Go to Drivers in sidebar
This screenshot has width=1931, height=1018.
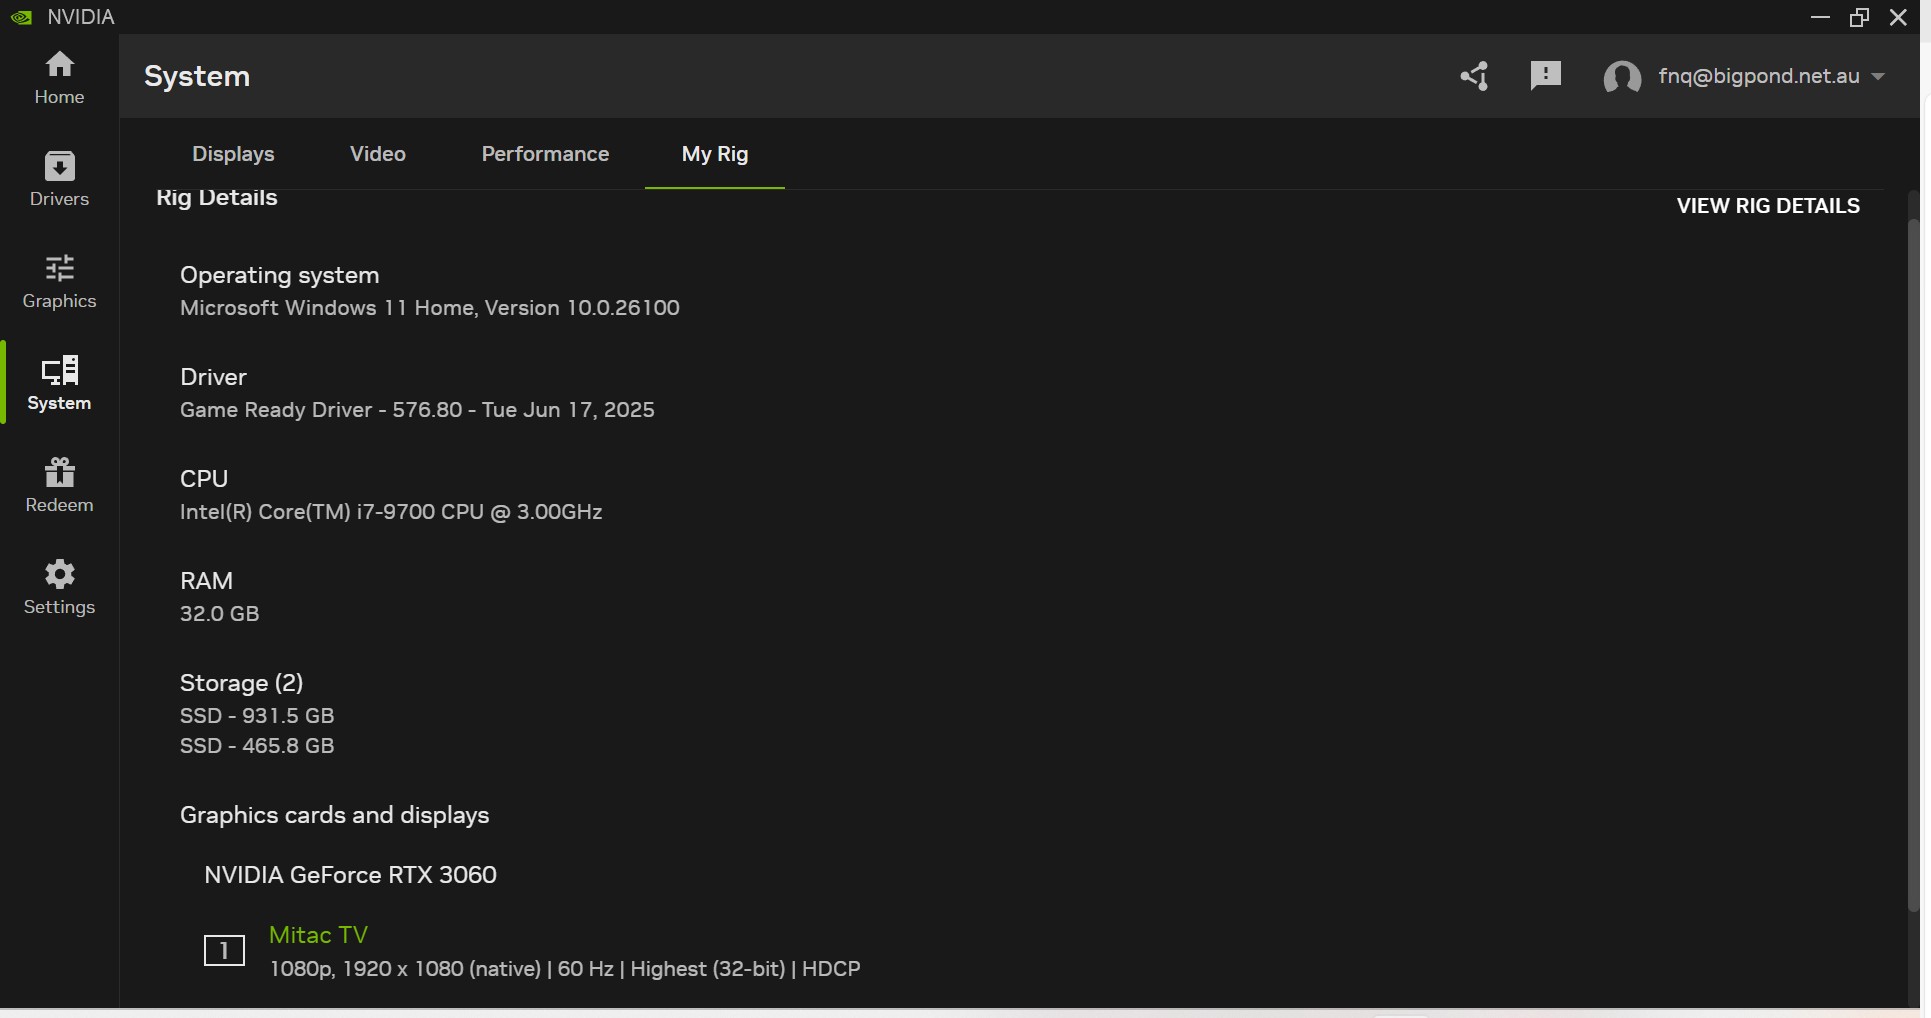point(59,179)
